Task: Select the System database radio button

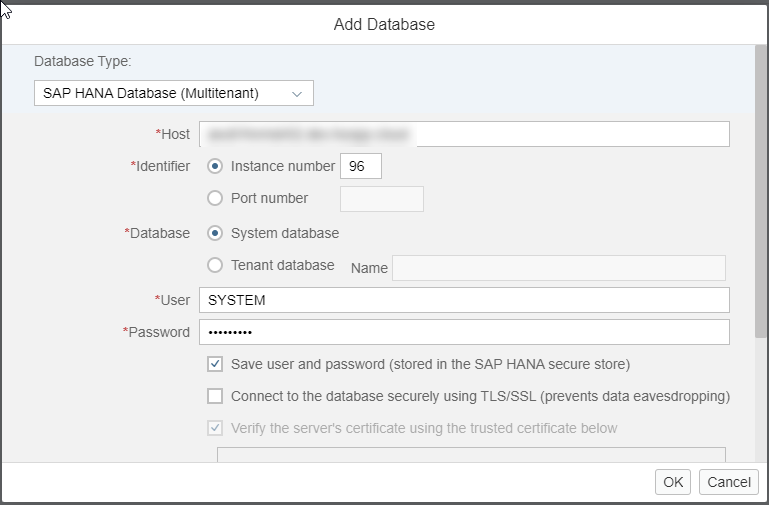Action: 215,233
